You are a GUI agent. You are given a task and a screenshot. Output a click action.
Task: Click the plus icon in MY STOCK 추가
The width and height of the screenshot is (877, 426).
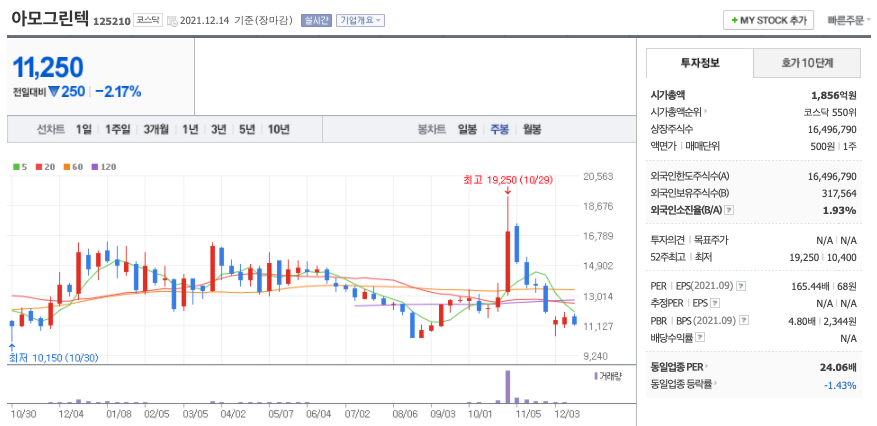point(734,21)
